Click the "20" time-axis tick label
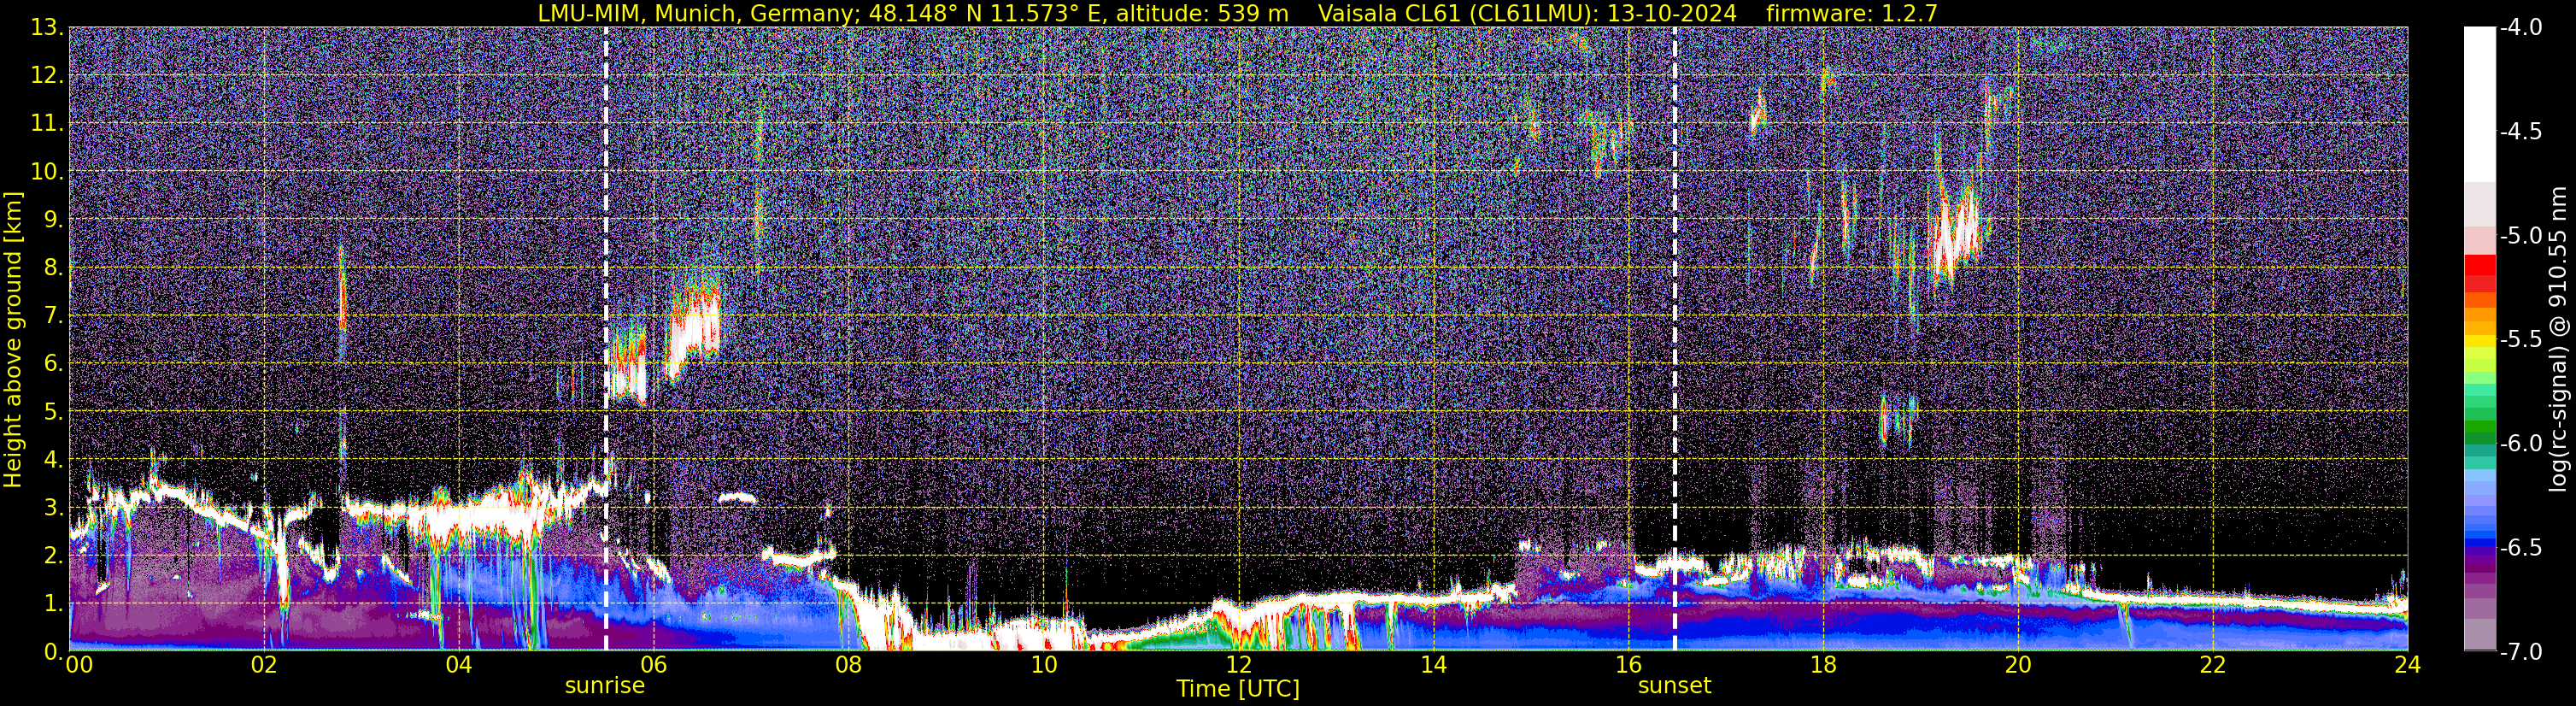 (2018, 665)
